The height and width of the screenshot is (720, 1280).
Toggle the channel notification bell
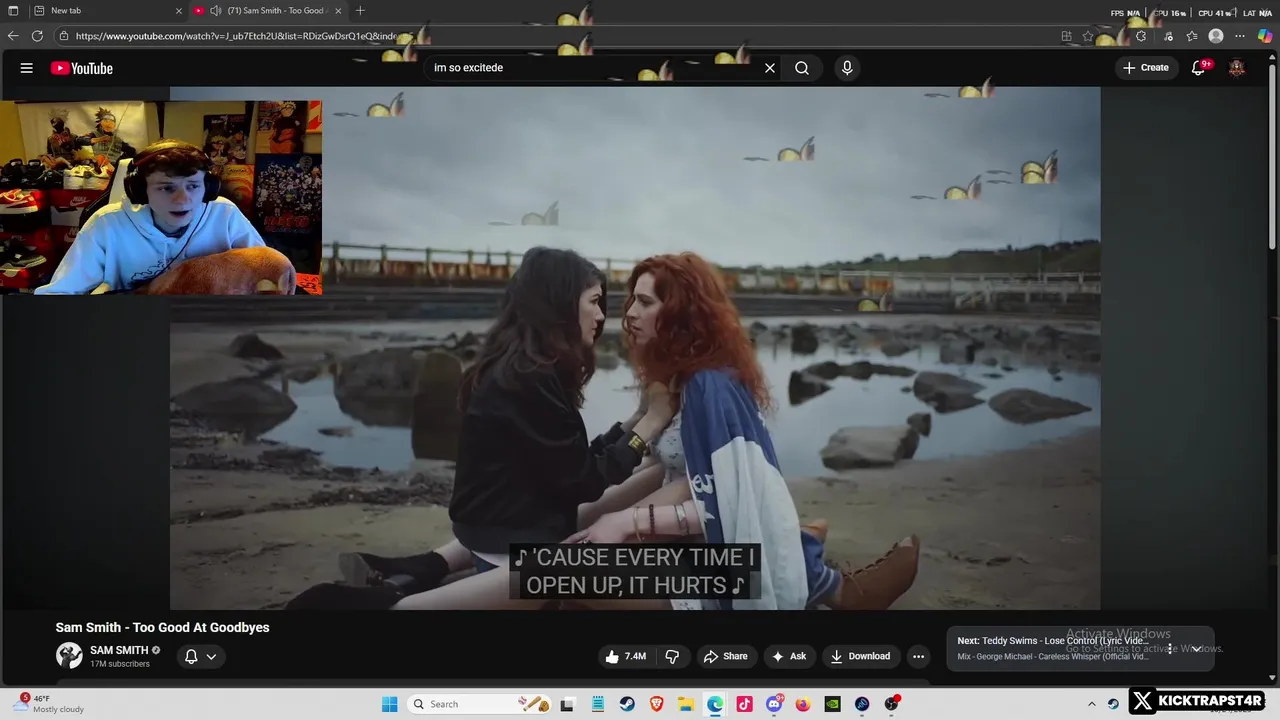[191, 657]
